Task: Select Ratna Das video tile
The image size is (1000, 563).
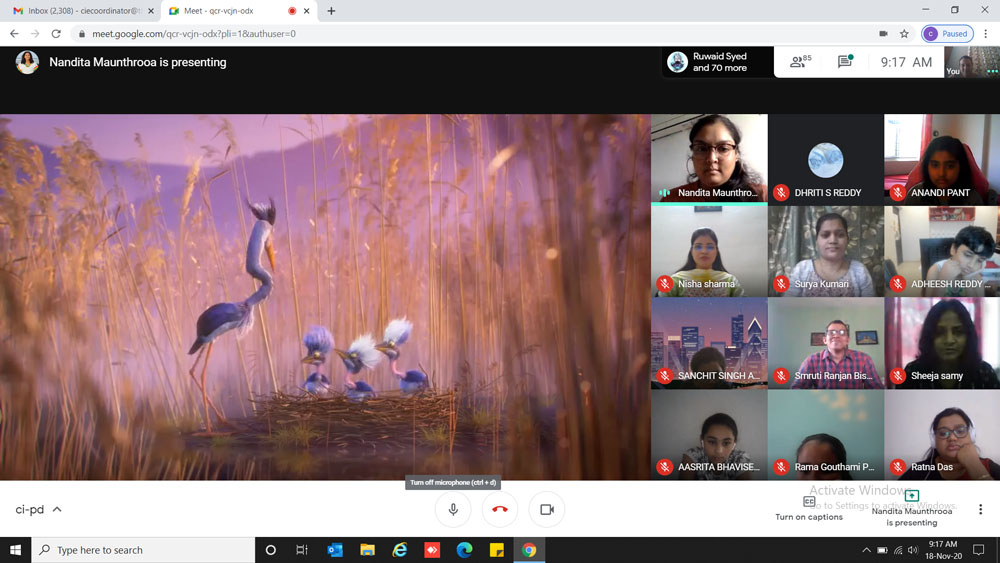Action: click(x=942, y=434)
